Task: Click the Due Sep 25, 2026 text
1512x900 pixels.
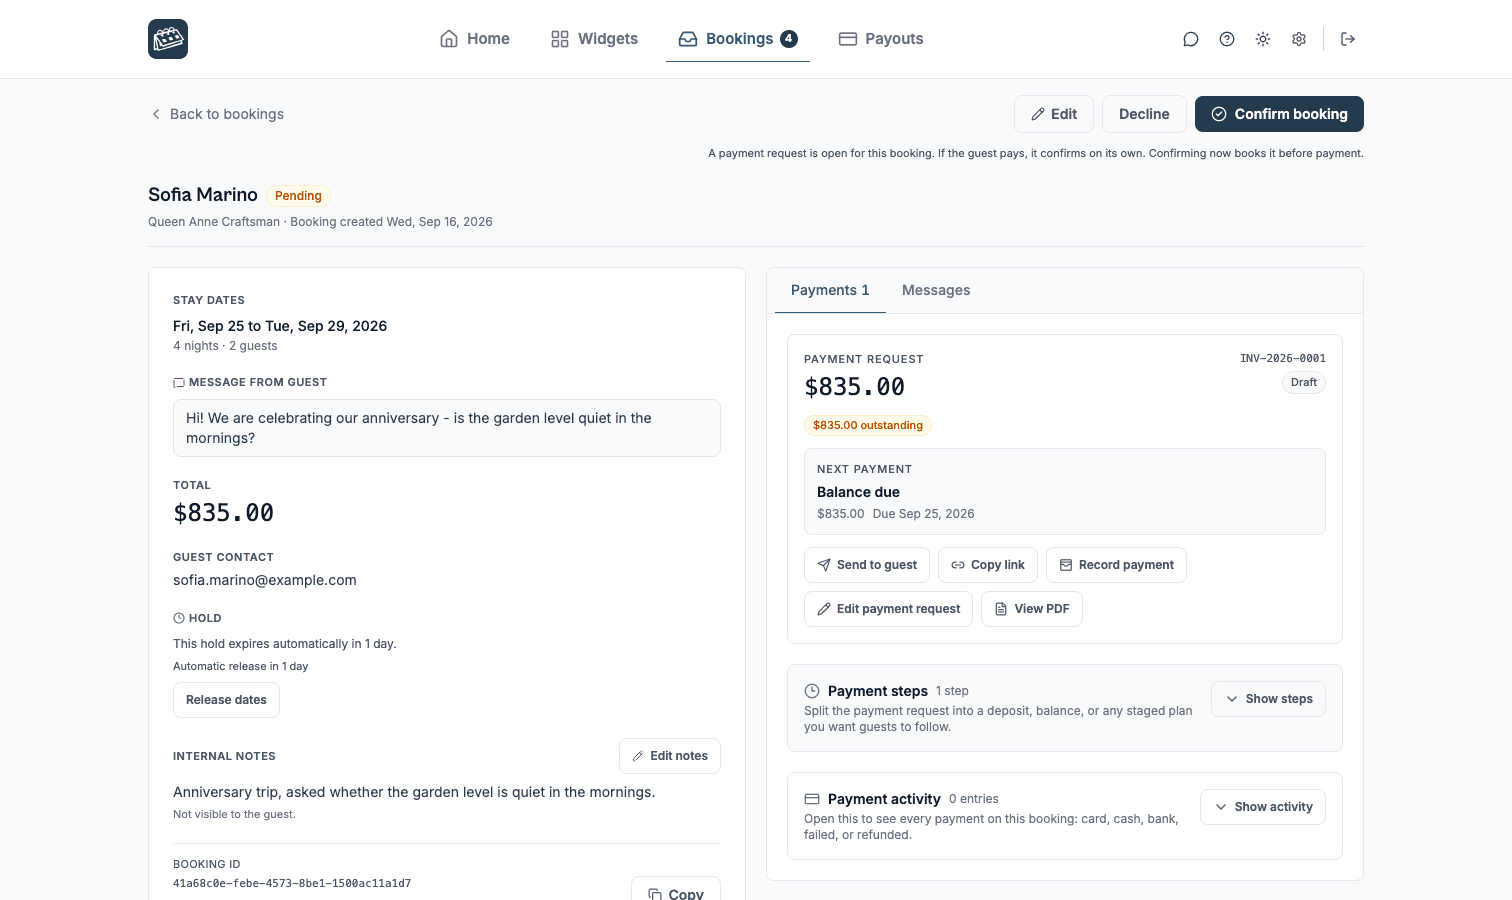Action: pyautogui.click(x=923, y=514)
